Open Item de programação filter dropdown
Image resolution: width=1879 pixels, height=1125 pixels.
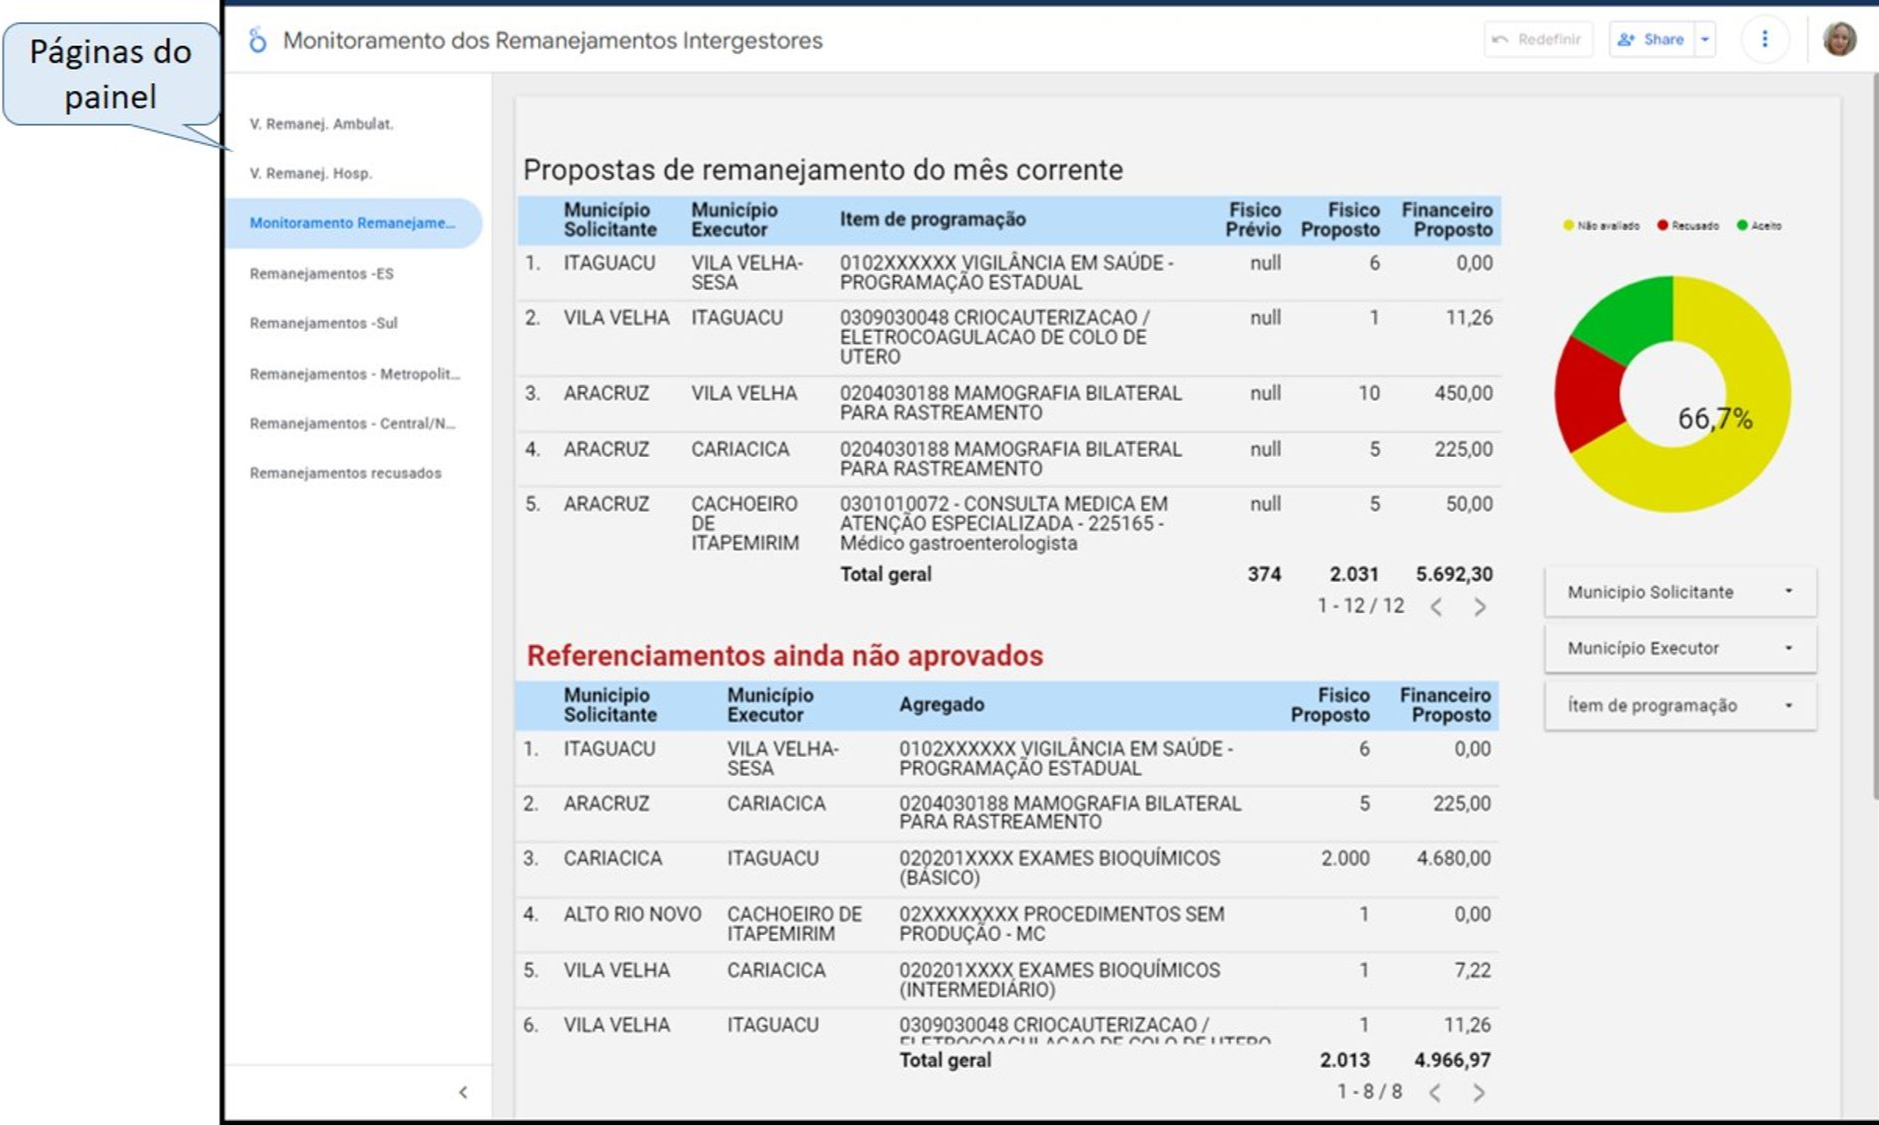1680,706
